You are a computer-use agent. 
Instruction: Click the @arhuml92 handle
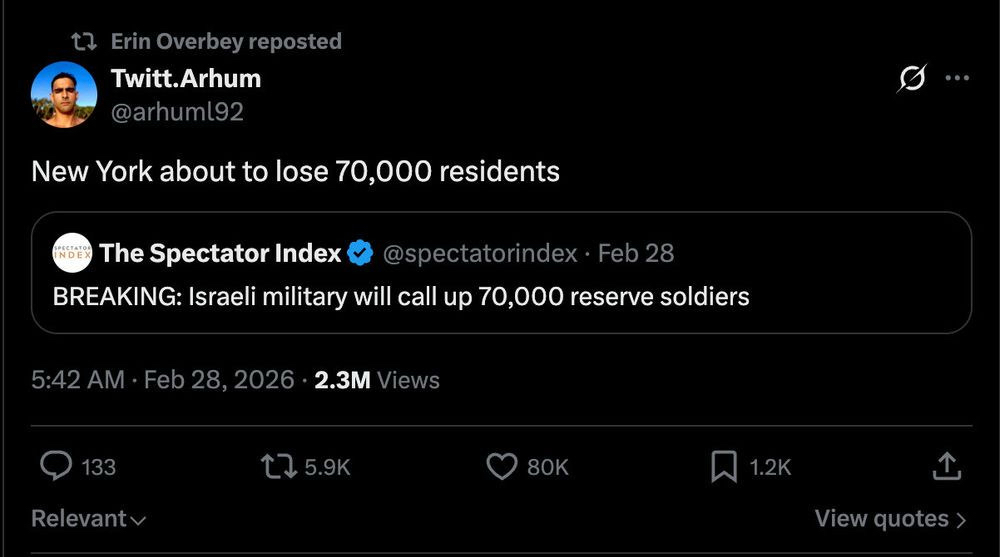[177, 111]
